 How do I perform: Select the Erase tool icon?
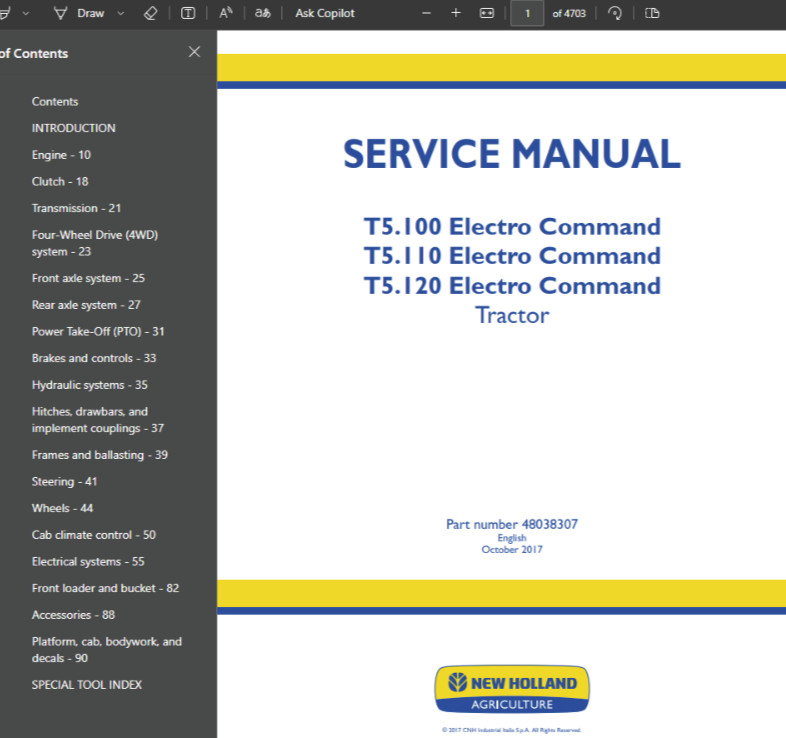150,14
